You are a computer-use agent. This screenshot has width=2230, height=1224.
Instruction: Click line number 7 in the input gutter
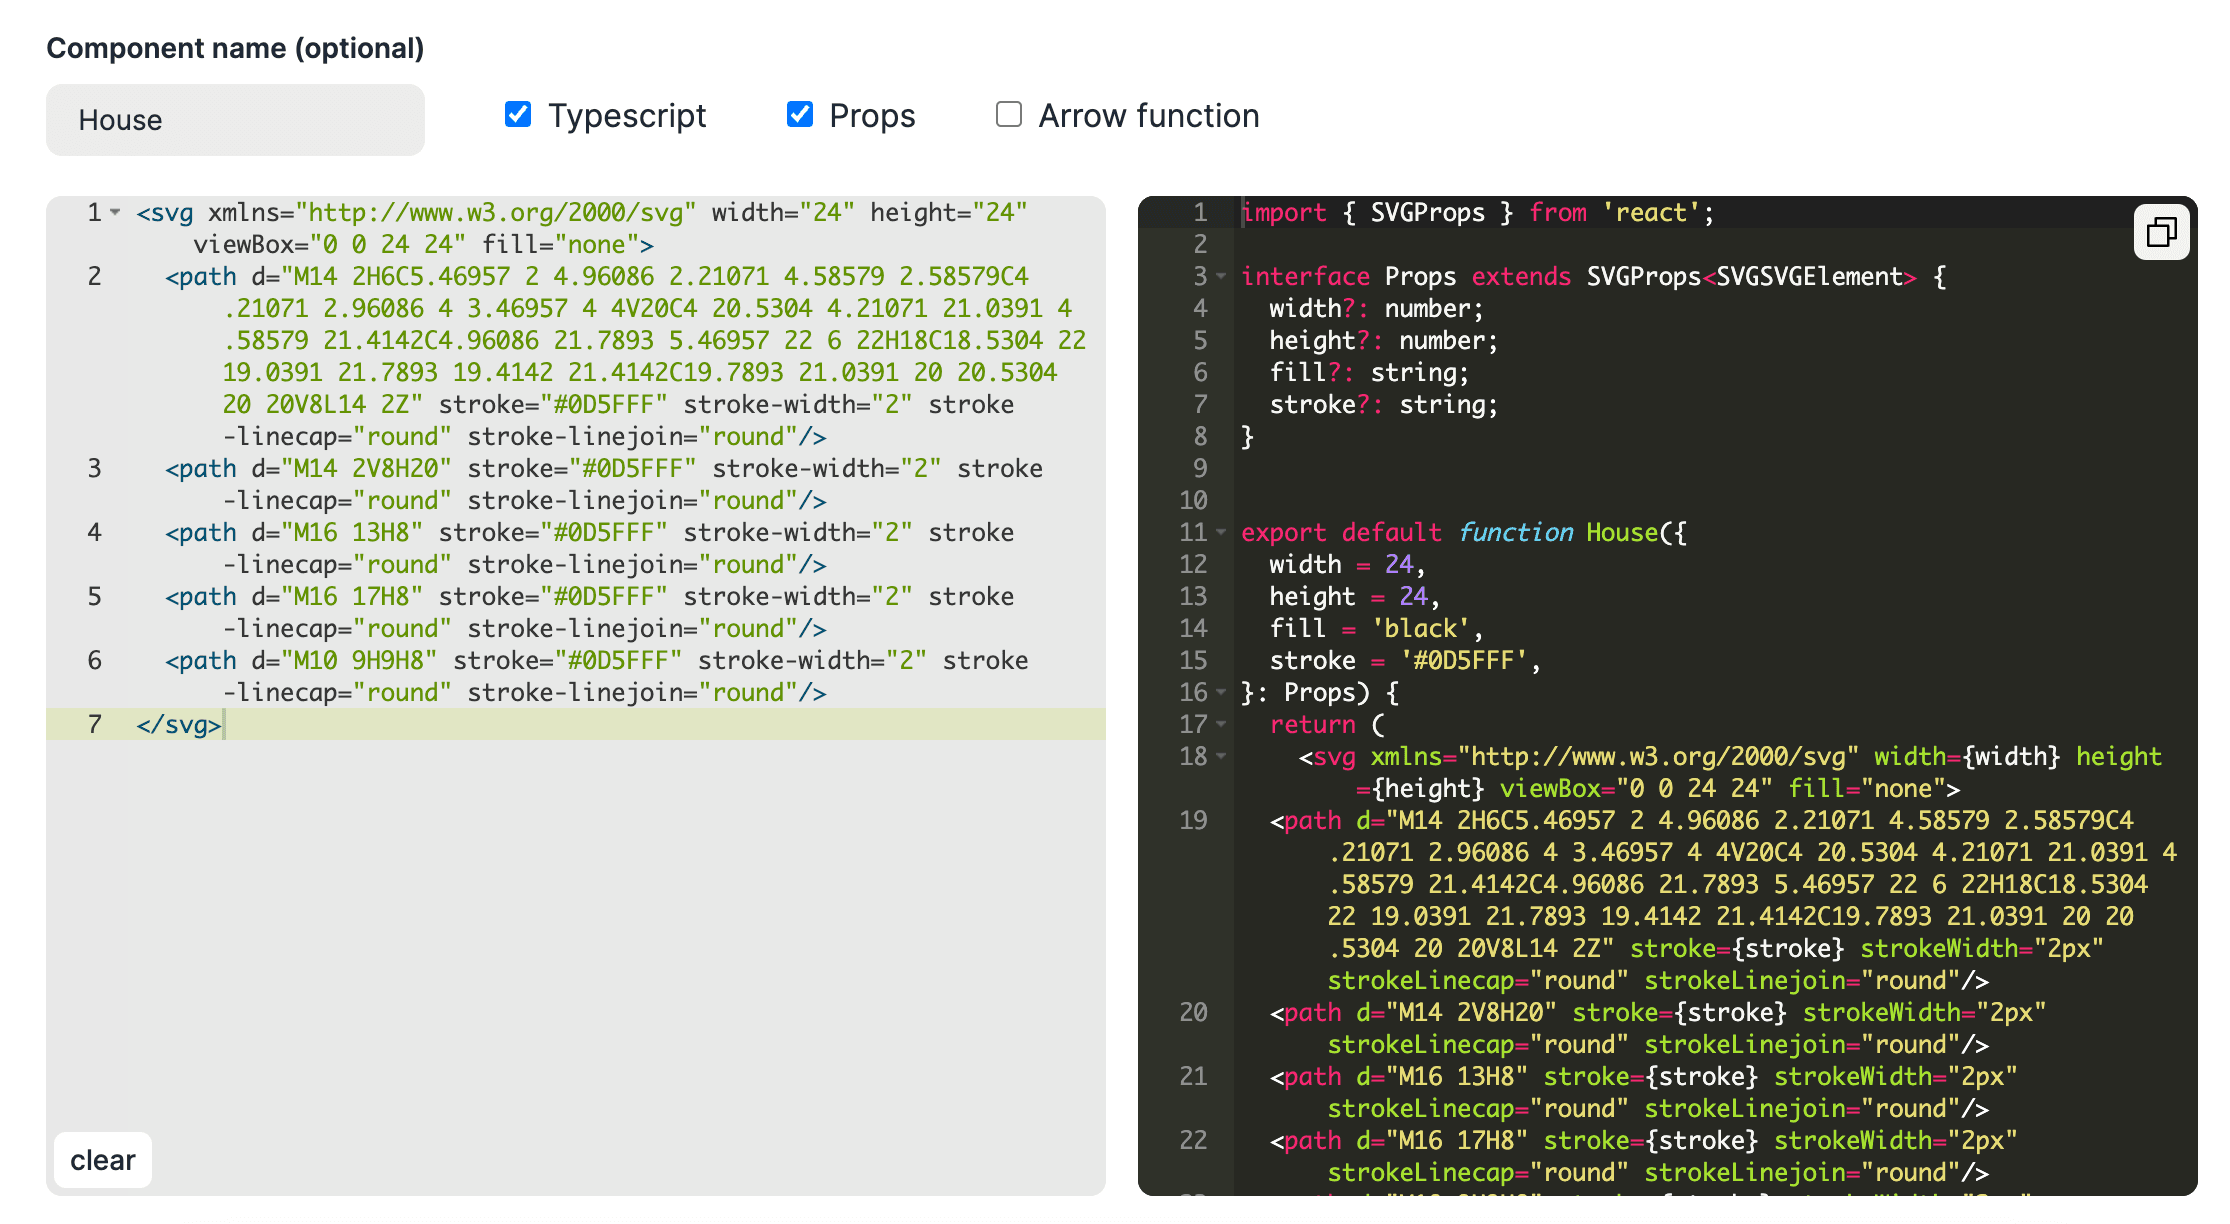click(x=94, y=724)
